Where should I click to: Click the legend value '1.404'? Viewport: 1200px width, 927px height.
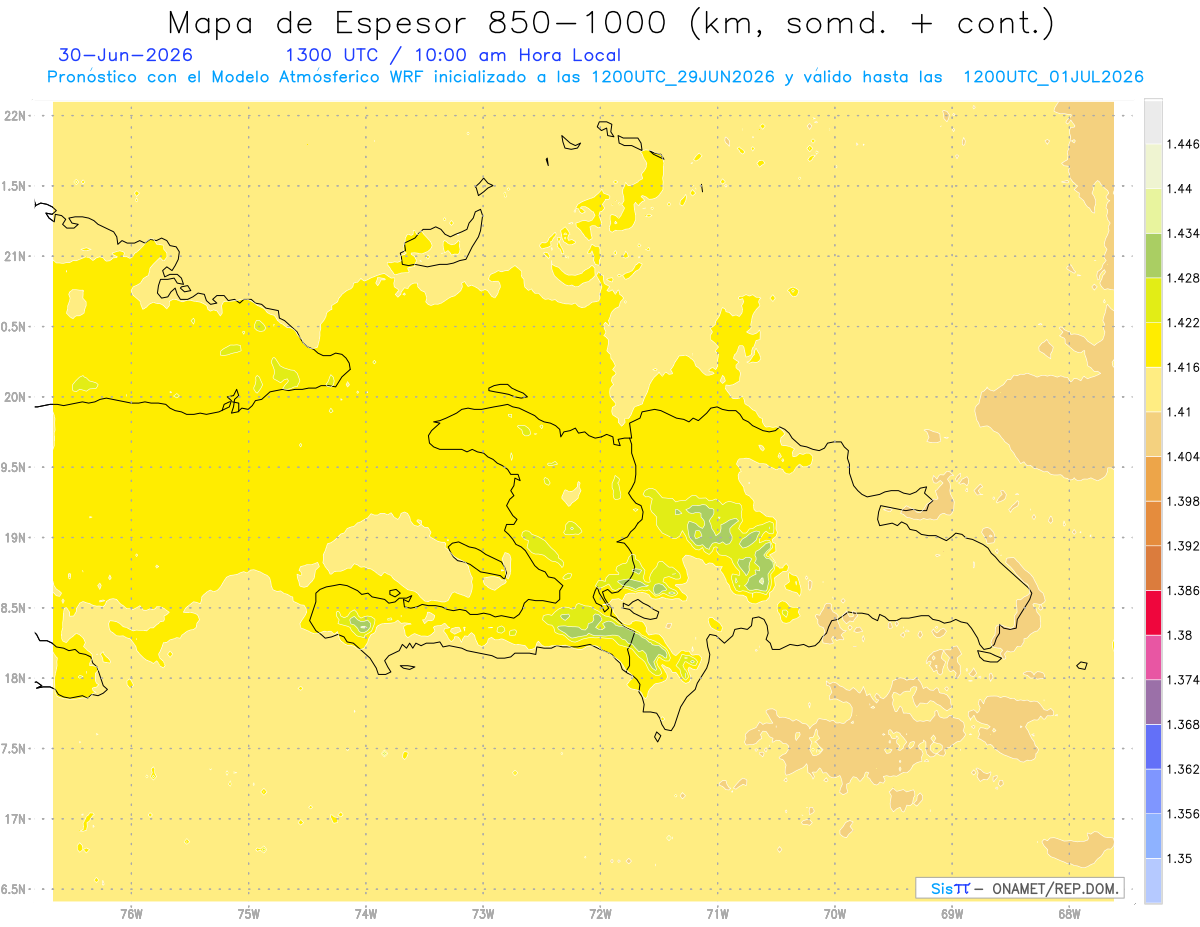(1183, 456)
